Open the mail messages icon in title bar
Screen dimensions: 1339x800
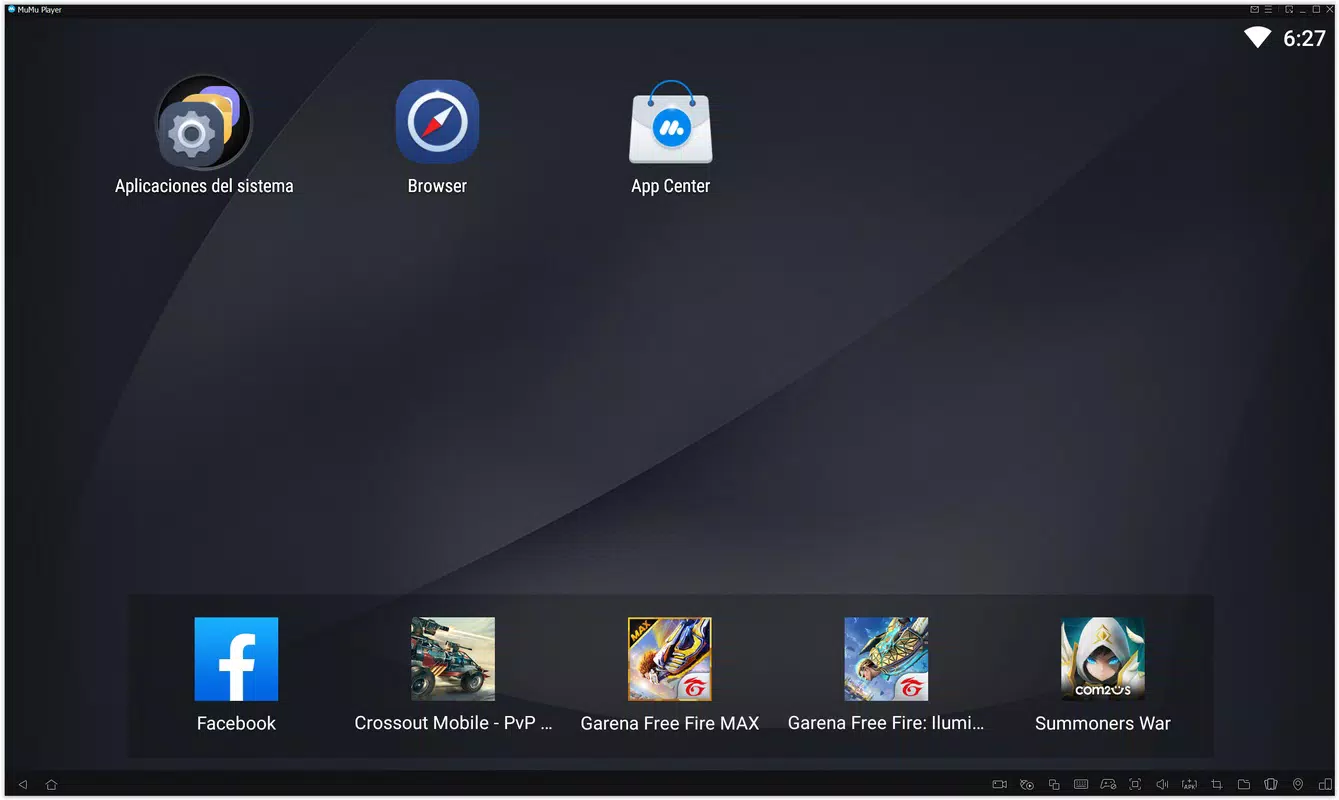coord(1255,9)
